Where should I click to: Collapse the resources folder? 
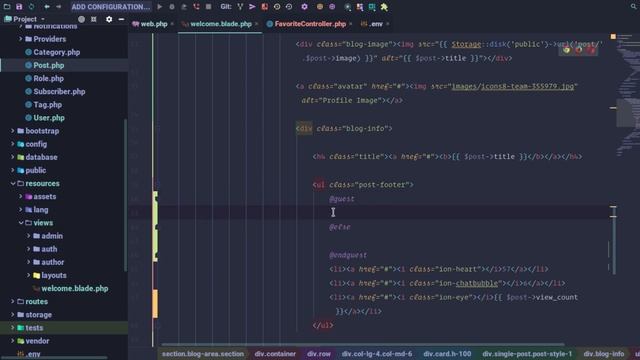(12, 183)
